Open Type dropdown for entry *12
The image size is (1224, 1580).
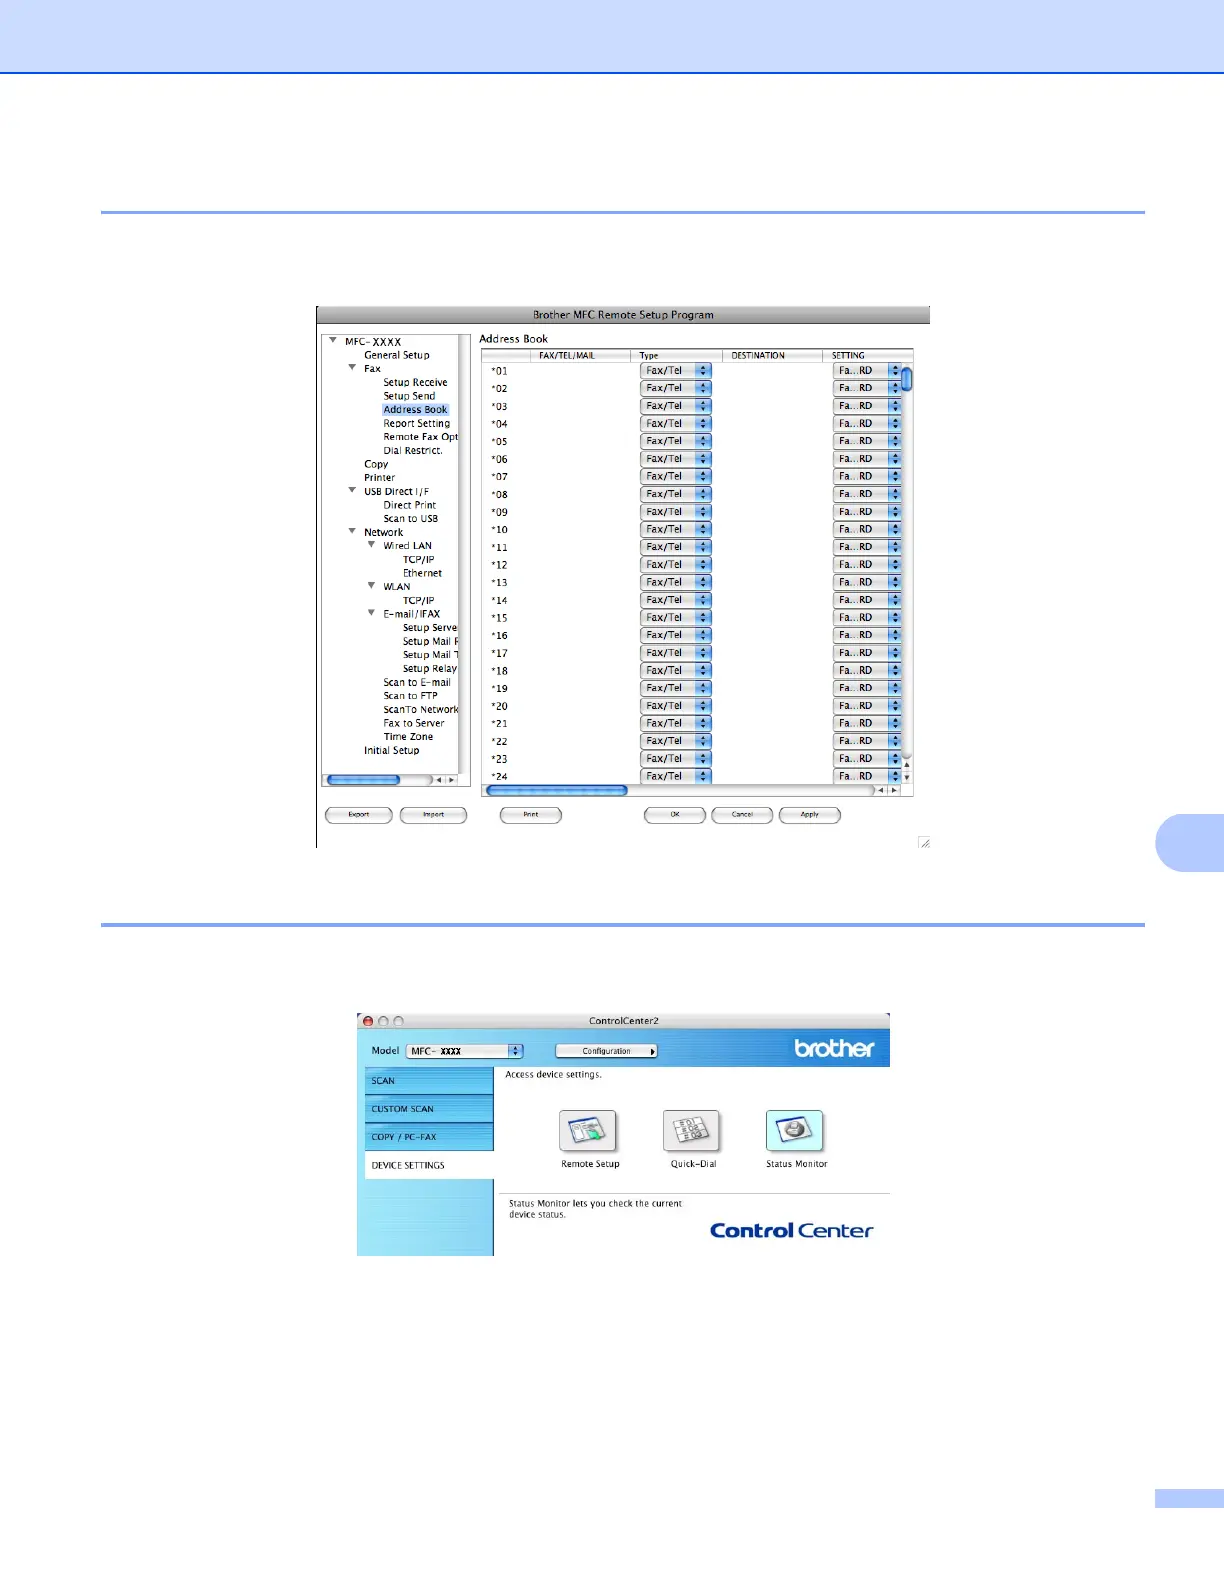tap(676, 564)
